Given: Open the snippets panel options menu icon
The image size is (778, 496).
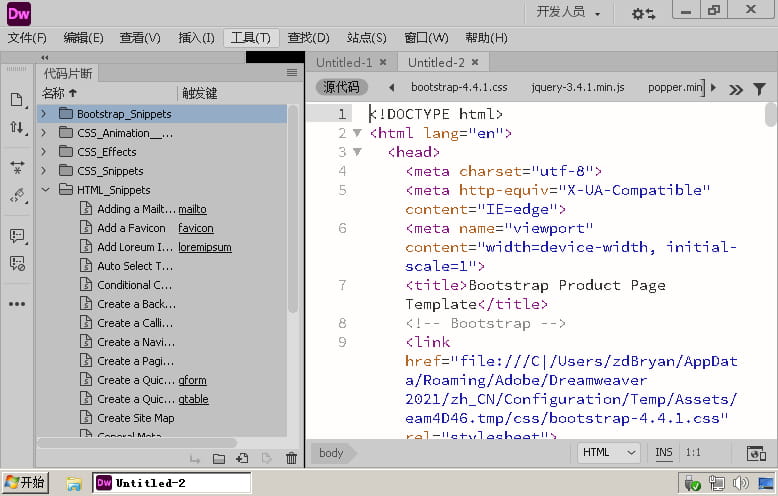Looking at the screenshot, I should (291, 73).
